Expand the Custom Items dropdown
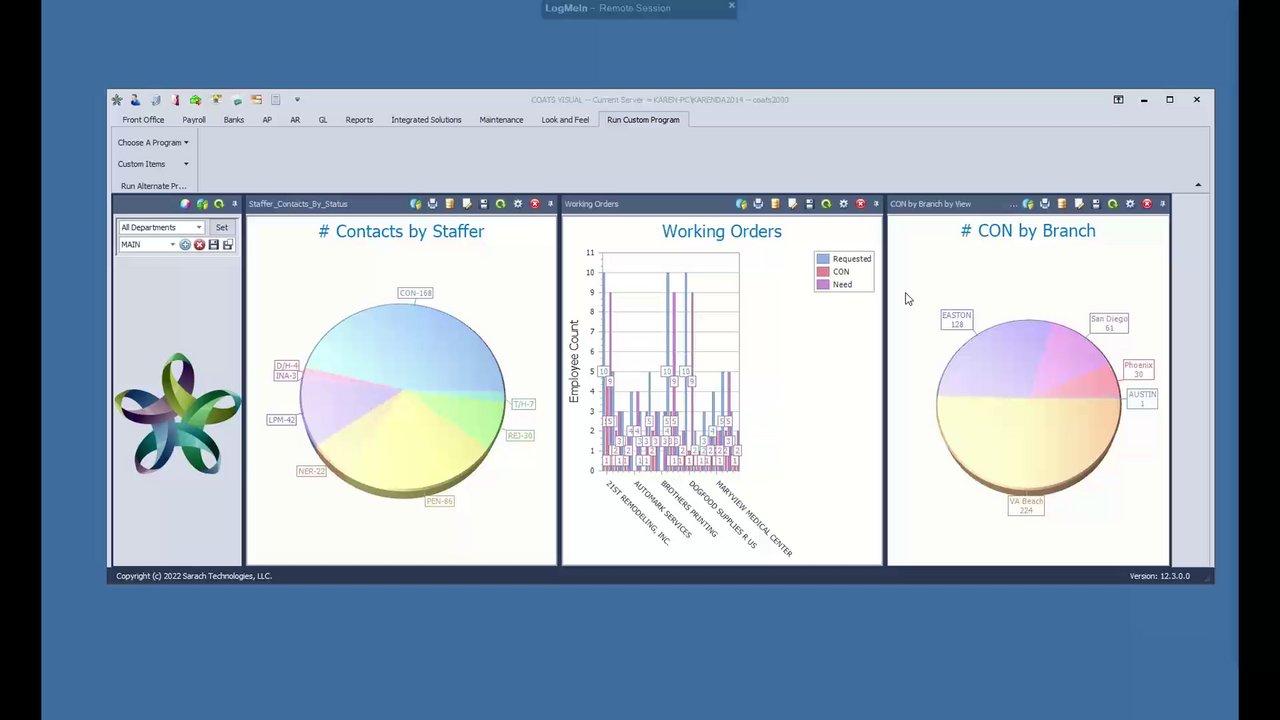1280x720 pixels. point(153,164)
